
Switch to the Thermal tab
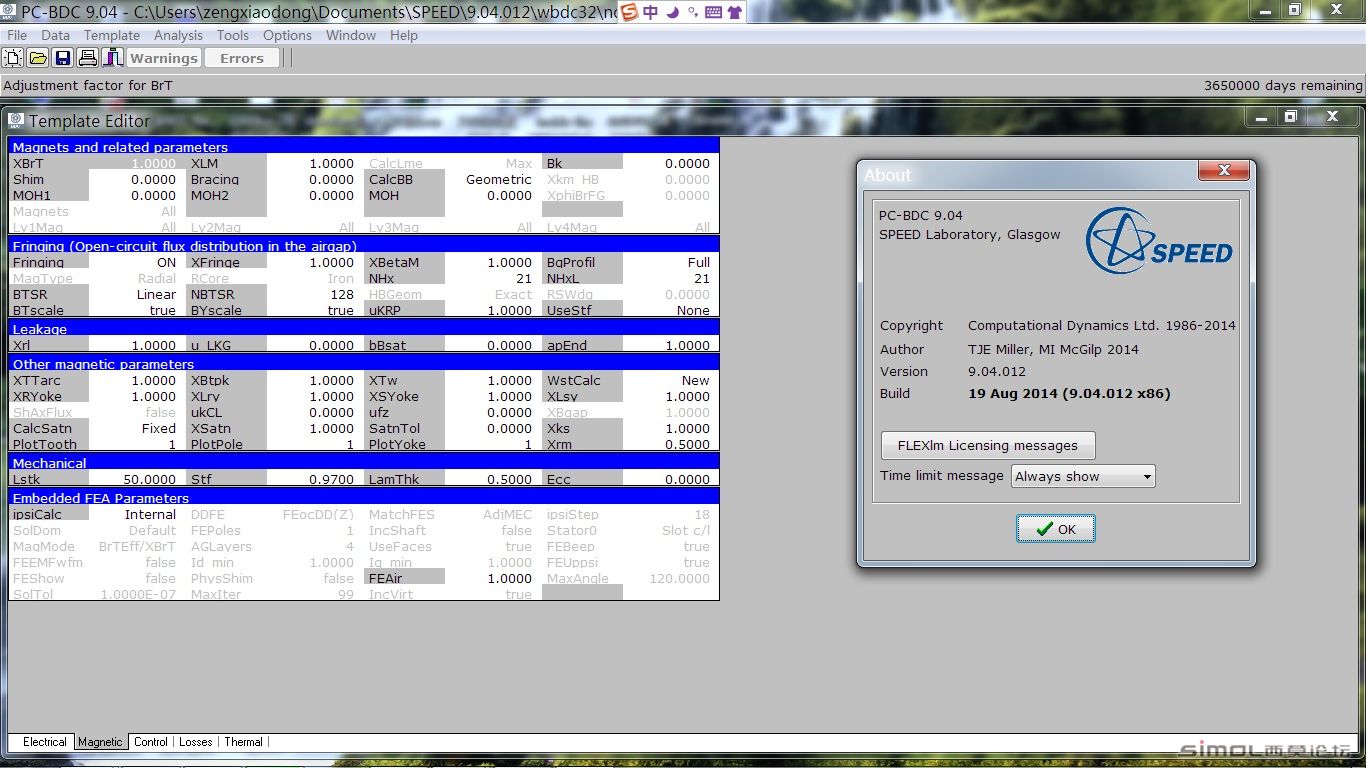(243, 742)
